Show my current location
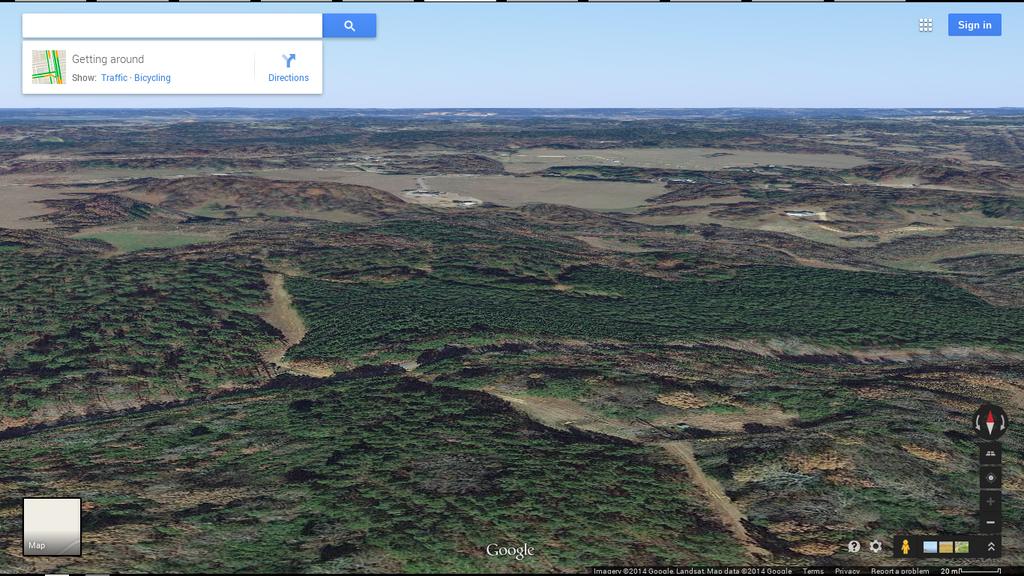This screenshot has width=1024, height=576. click(990, 477)
